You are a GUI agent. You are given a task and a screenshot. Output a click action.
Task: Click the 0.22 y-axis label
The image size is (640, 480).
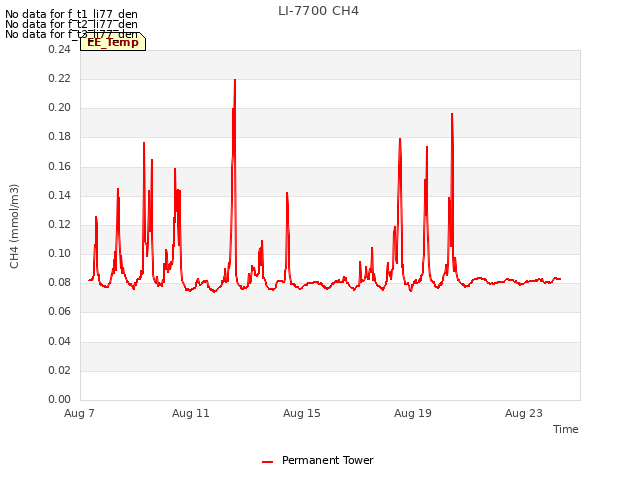(60, 78)
